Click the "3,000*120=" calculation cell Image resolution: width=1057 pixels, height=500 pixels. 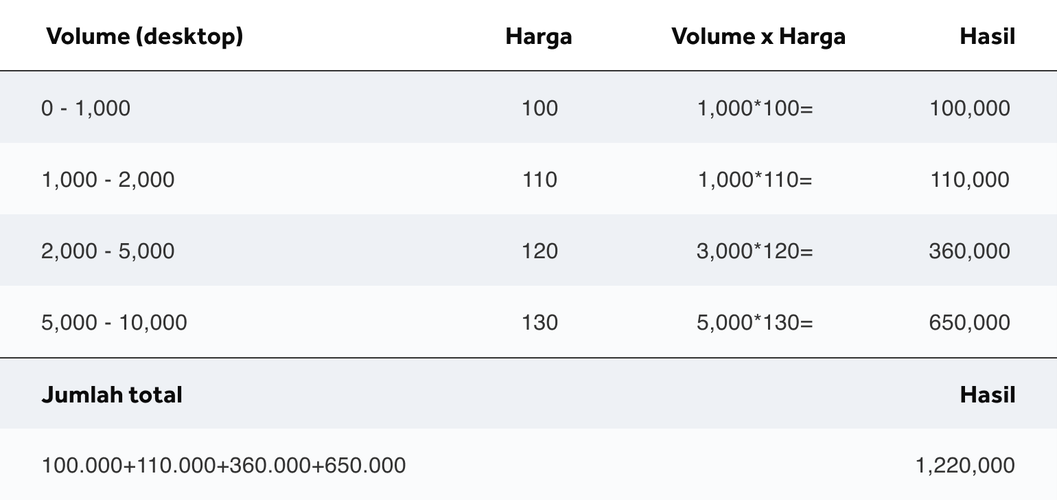755,251
